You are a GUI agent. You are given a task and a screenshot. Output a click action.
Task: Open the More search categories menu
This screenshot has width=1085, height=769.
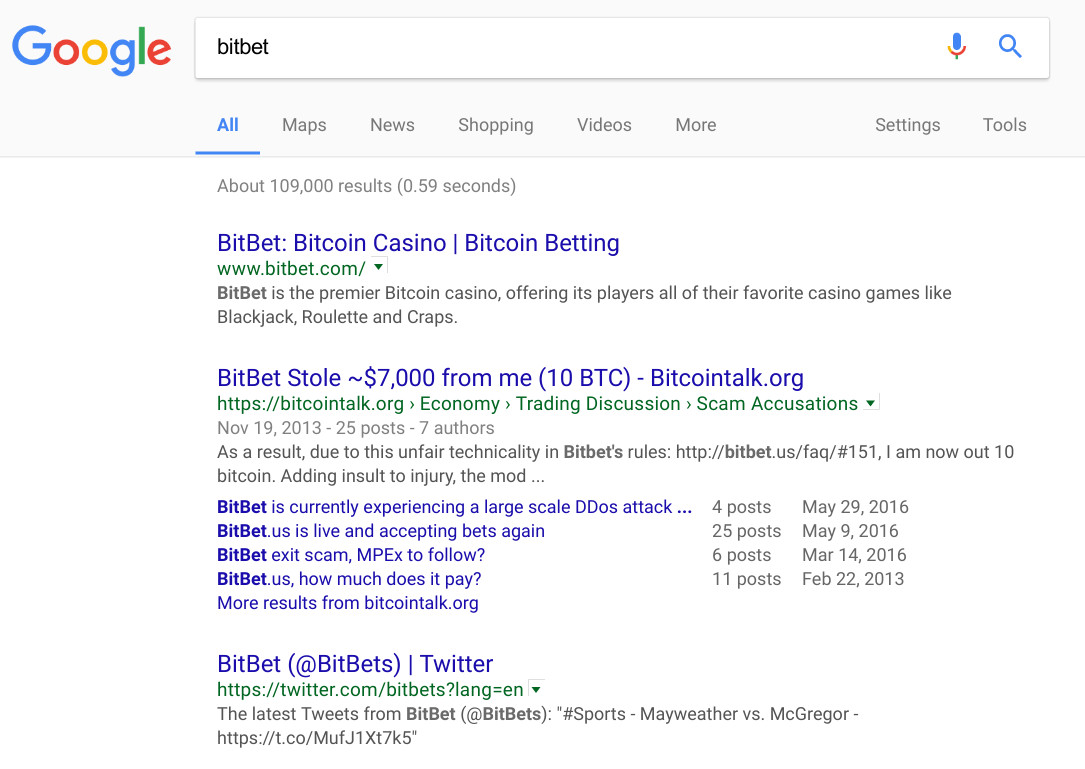coord(695,125)
